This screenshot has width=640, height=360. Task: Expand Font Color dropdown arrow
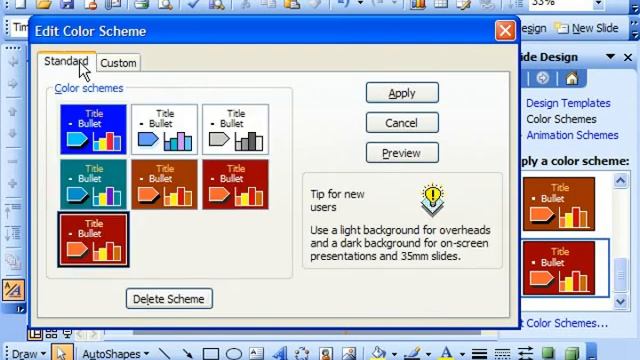462,354
